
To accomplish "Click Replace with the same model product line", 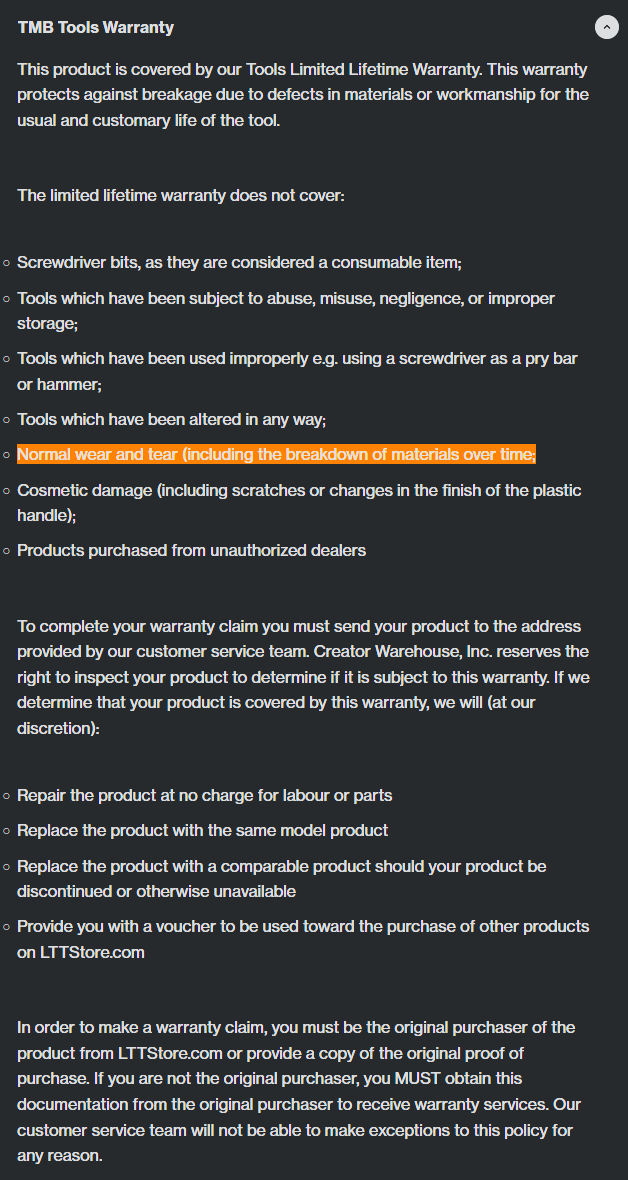I will click(203, 831).
